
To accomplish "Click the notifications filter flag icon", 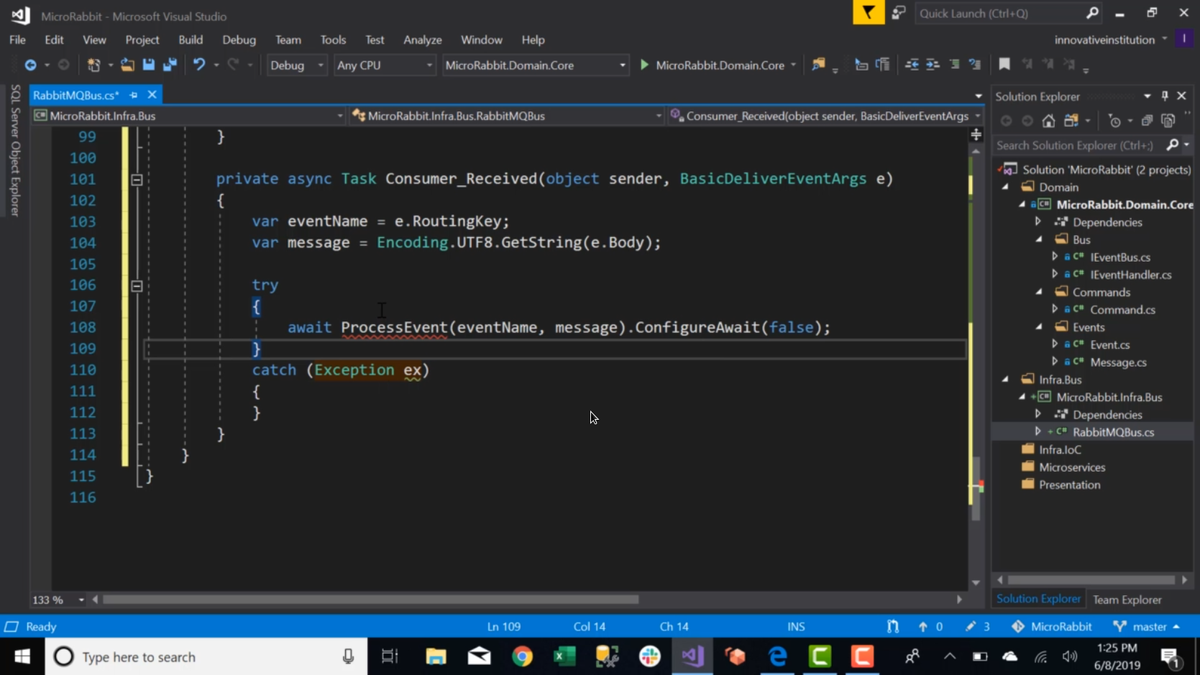I will [x=868, y=13].
